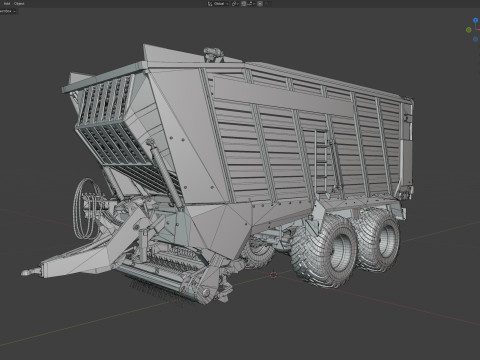Open the snapping options dropdown
Viewport: 480px width, 360px height.
tap(251, 4)
